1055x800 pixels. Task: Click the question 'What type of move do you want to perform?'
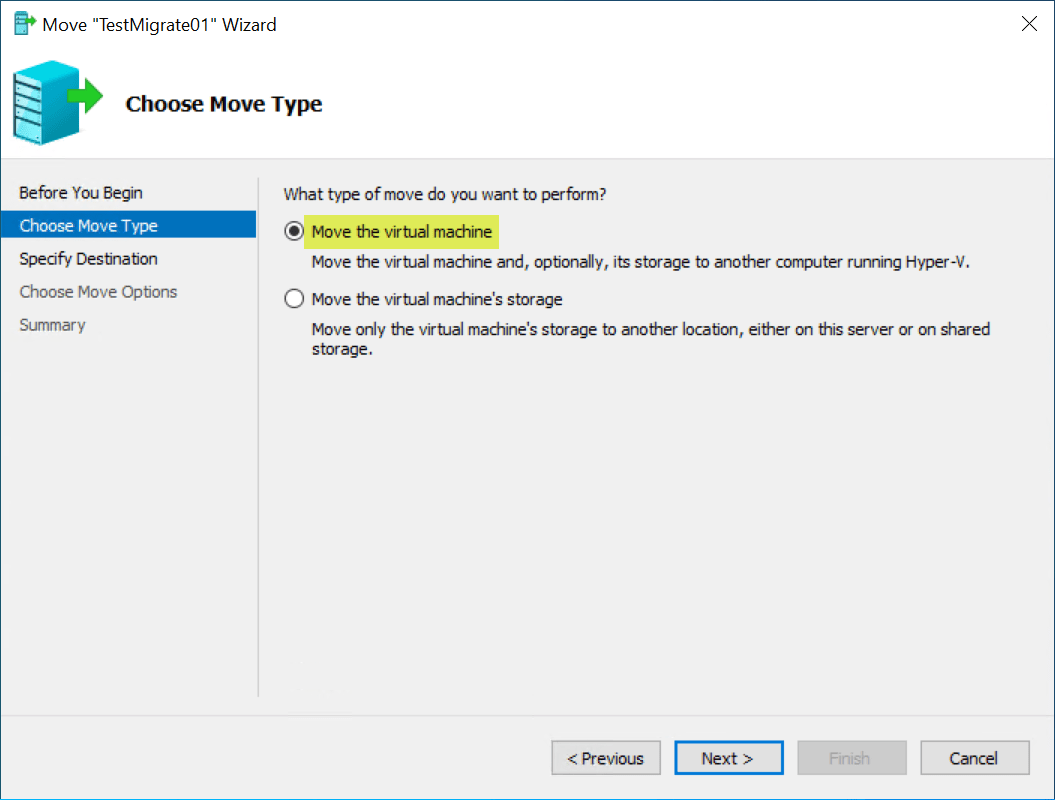pos(445,194)
